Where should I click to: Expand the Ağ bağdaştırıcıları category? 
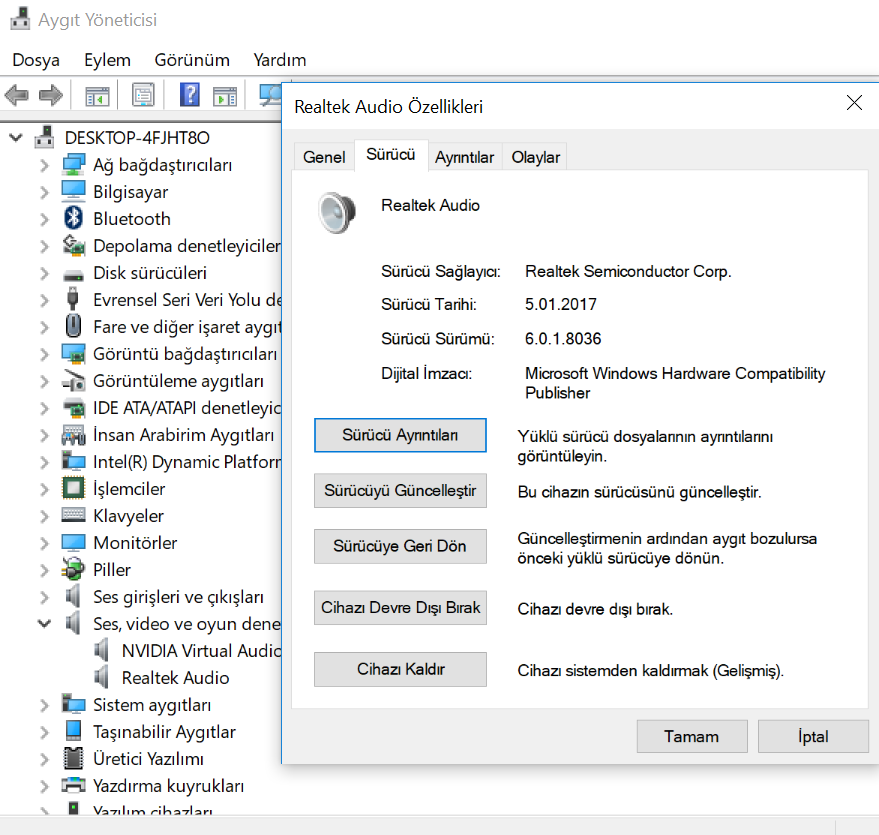point(44,165)
